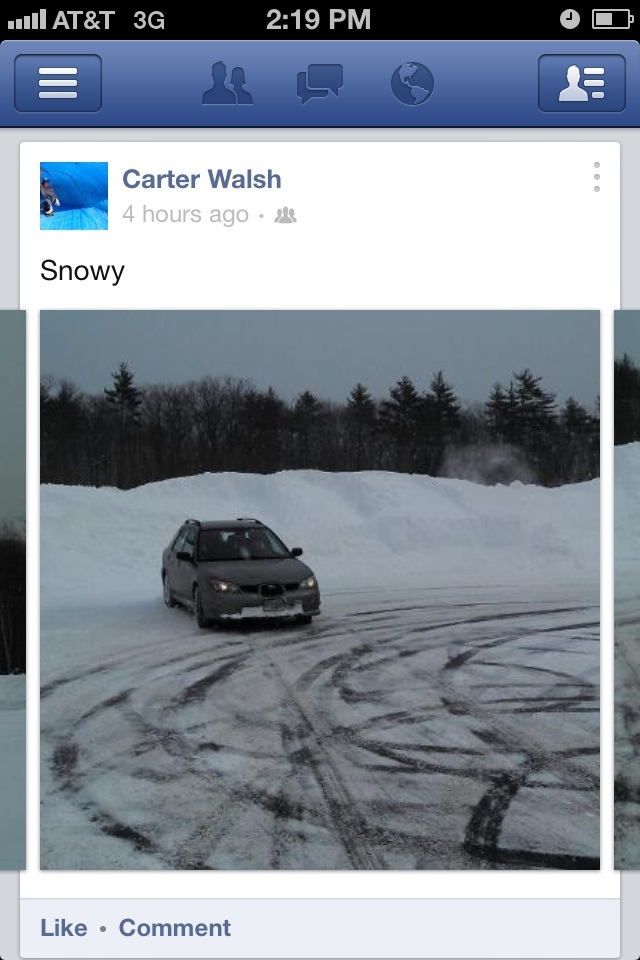The image size is (640, 960).
Task: Open the hamburger side menu
Action: tap(58, 83)
